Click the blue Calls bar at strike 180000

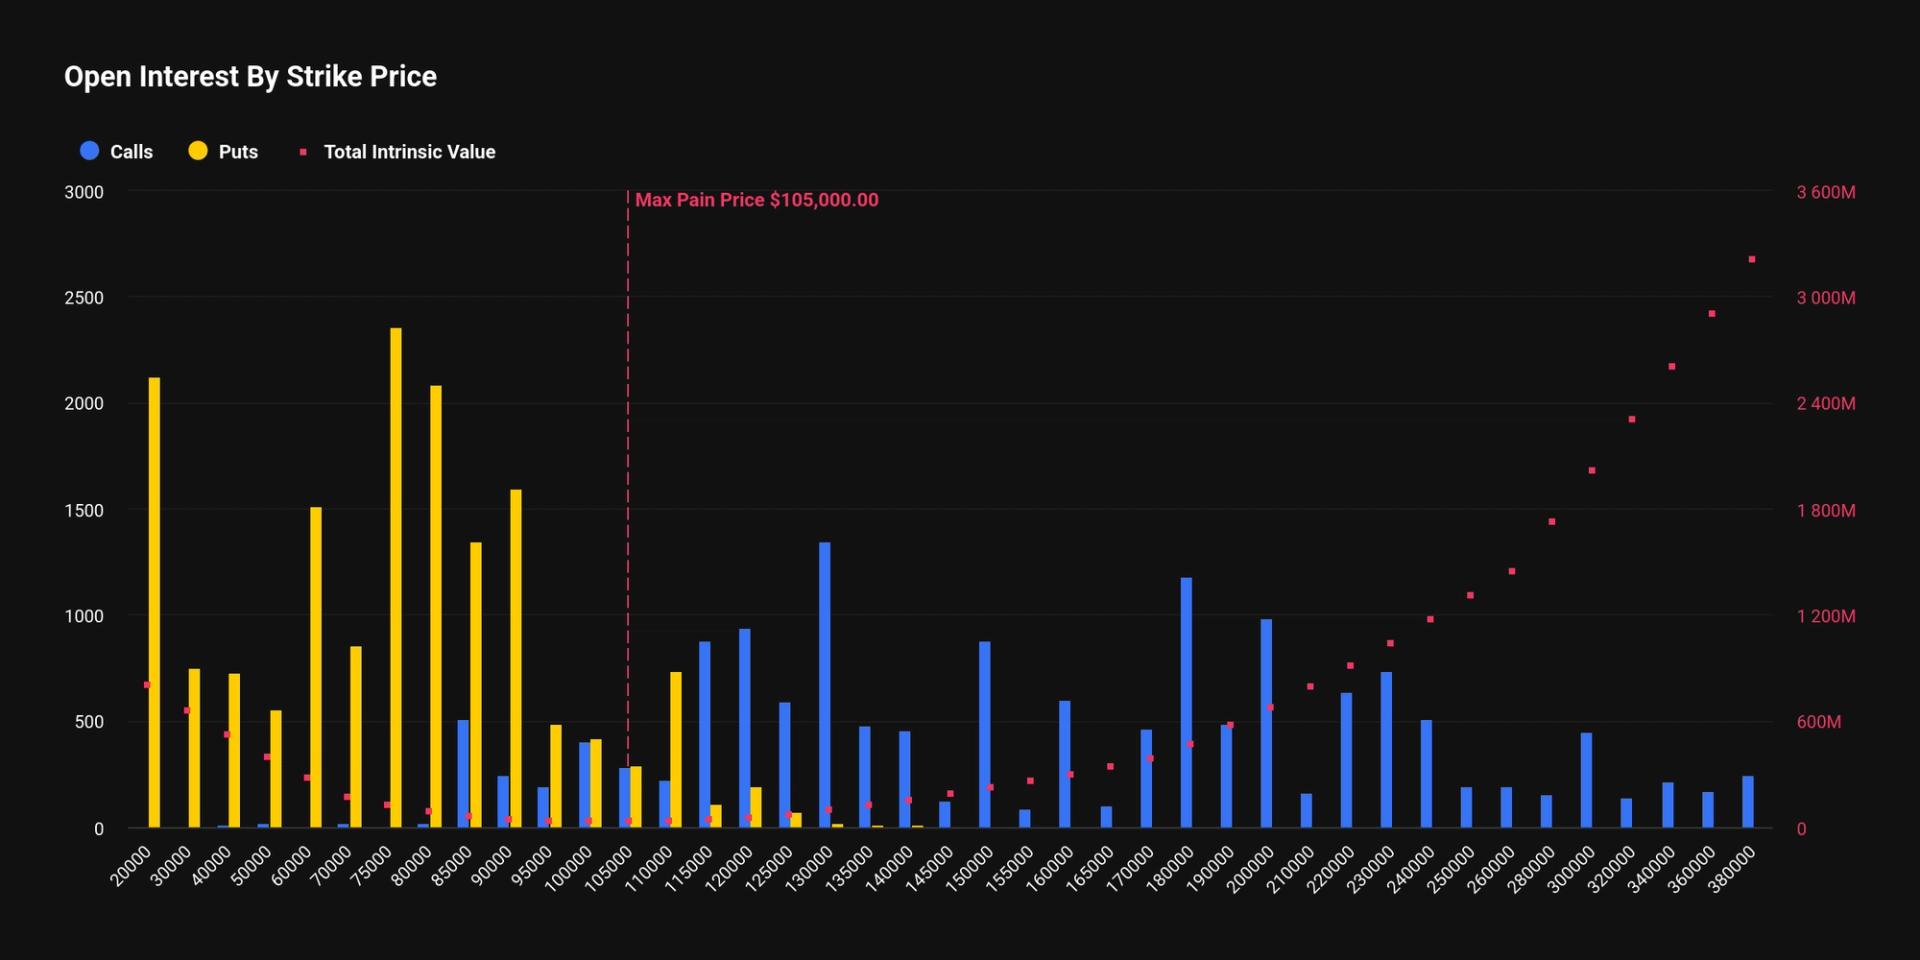pyautogui.click(x=1186, y=702)
